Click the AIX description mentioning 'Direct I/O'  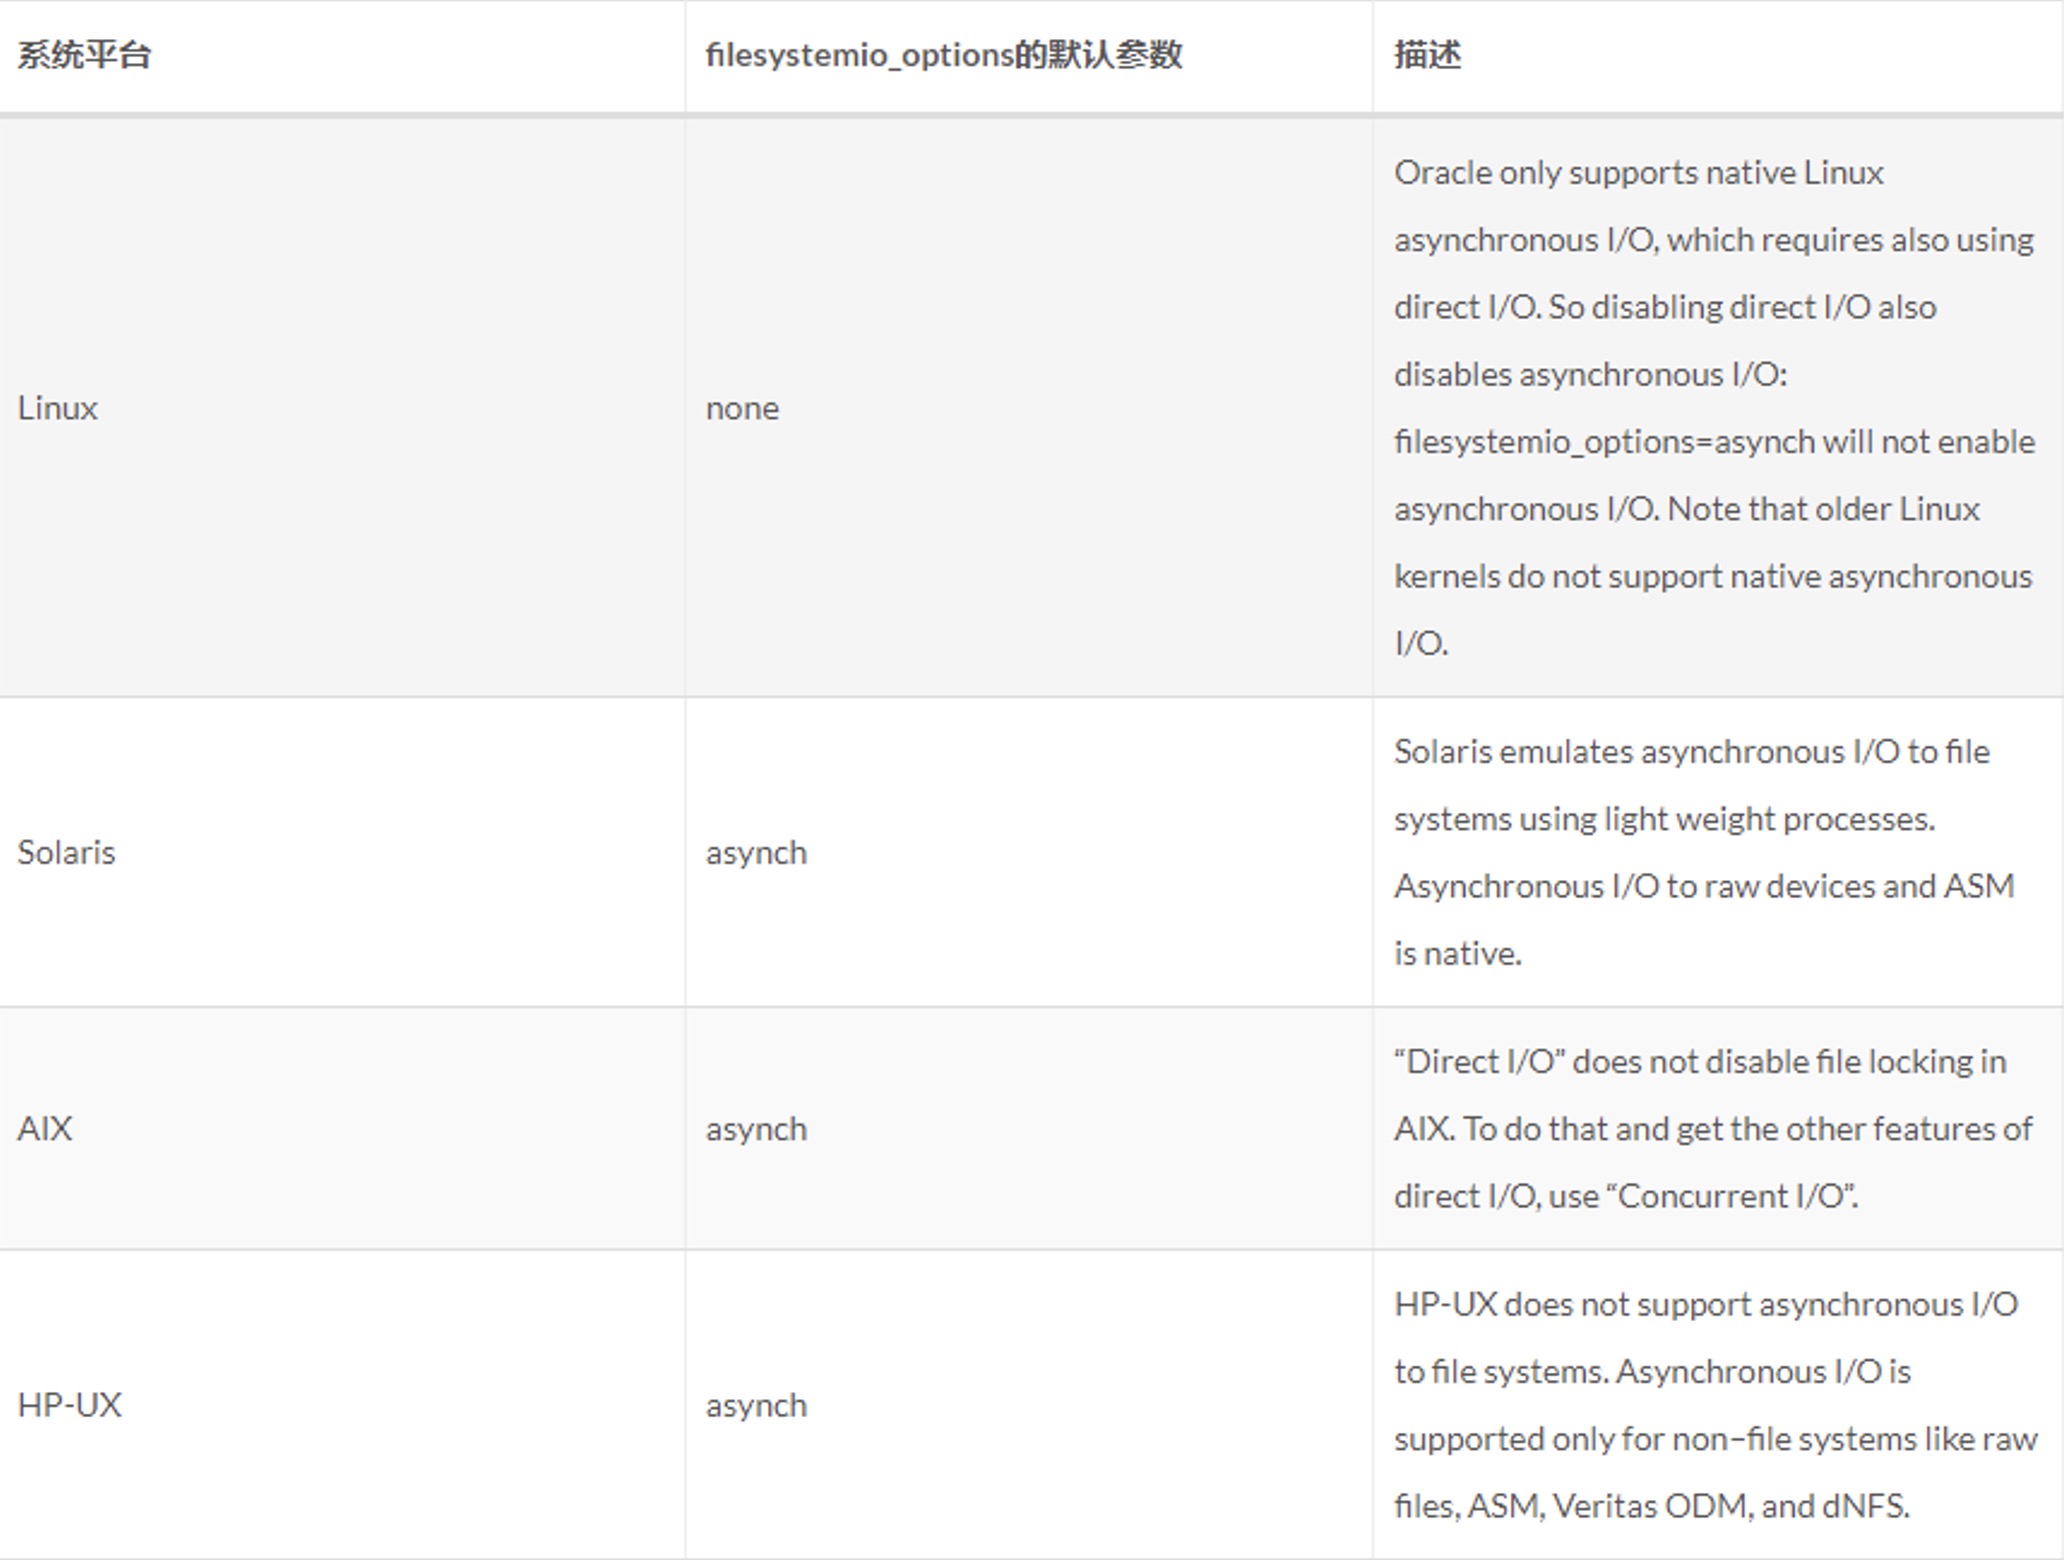pyautogui.click(x=1713, y=1128)
